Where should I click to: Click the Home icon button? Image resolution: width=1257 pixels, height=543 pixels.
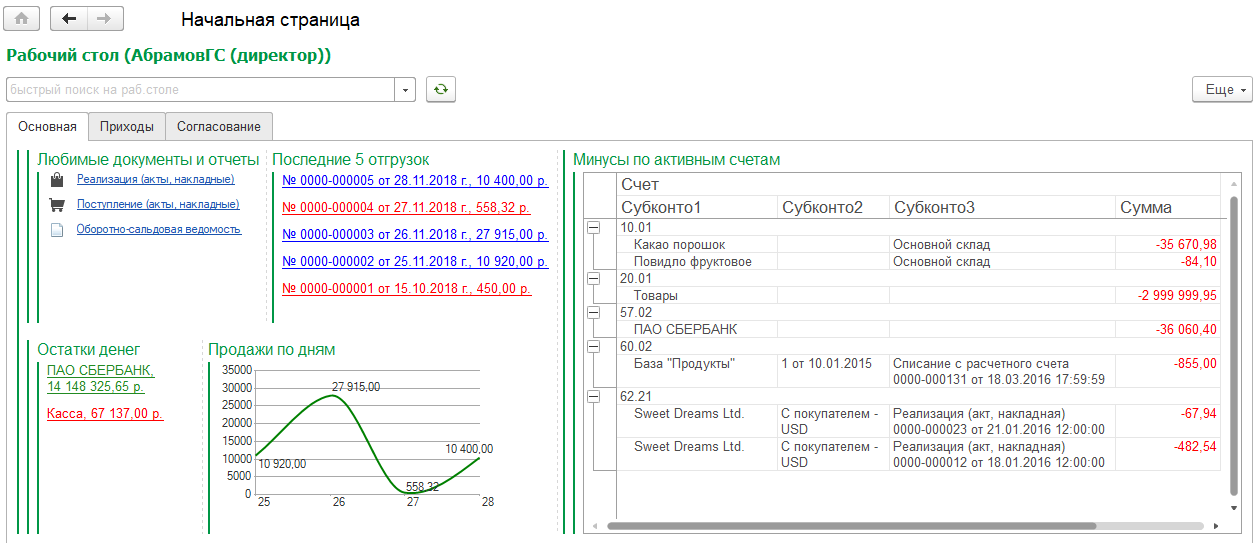21,19
